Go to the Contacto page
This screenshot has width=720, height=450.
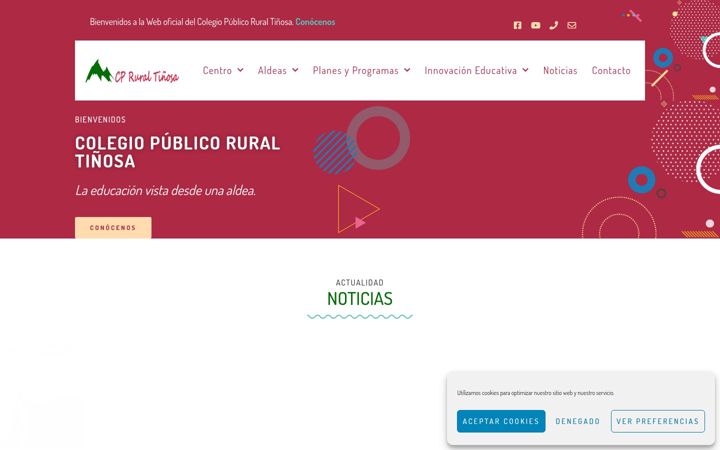click(611, 70)
